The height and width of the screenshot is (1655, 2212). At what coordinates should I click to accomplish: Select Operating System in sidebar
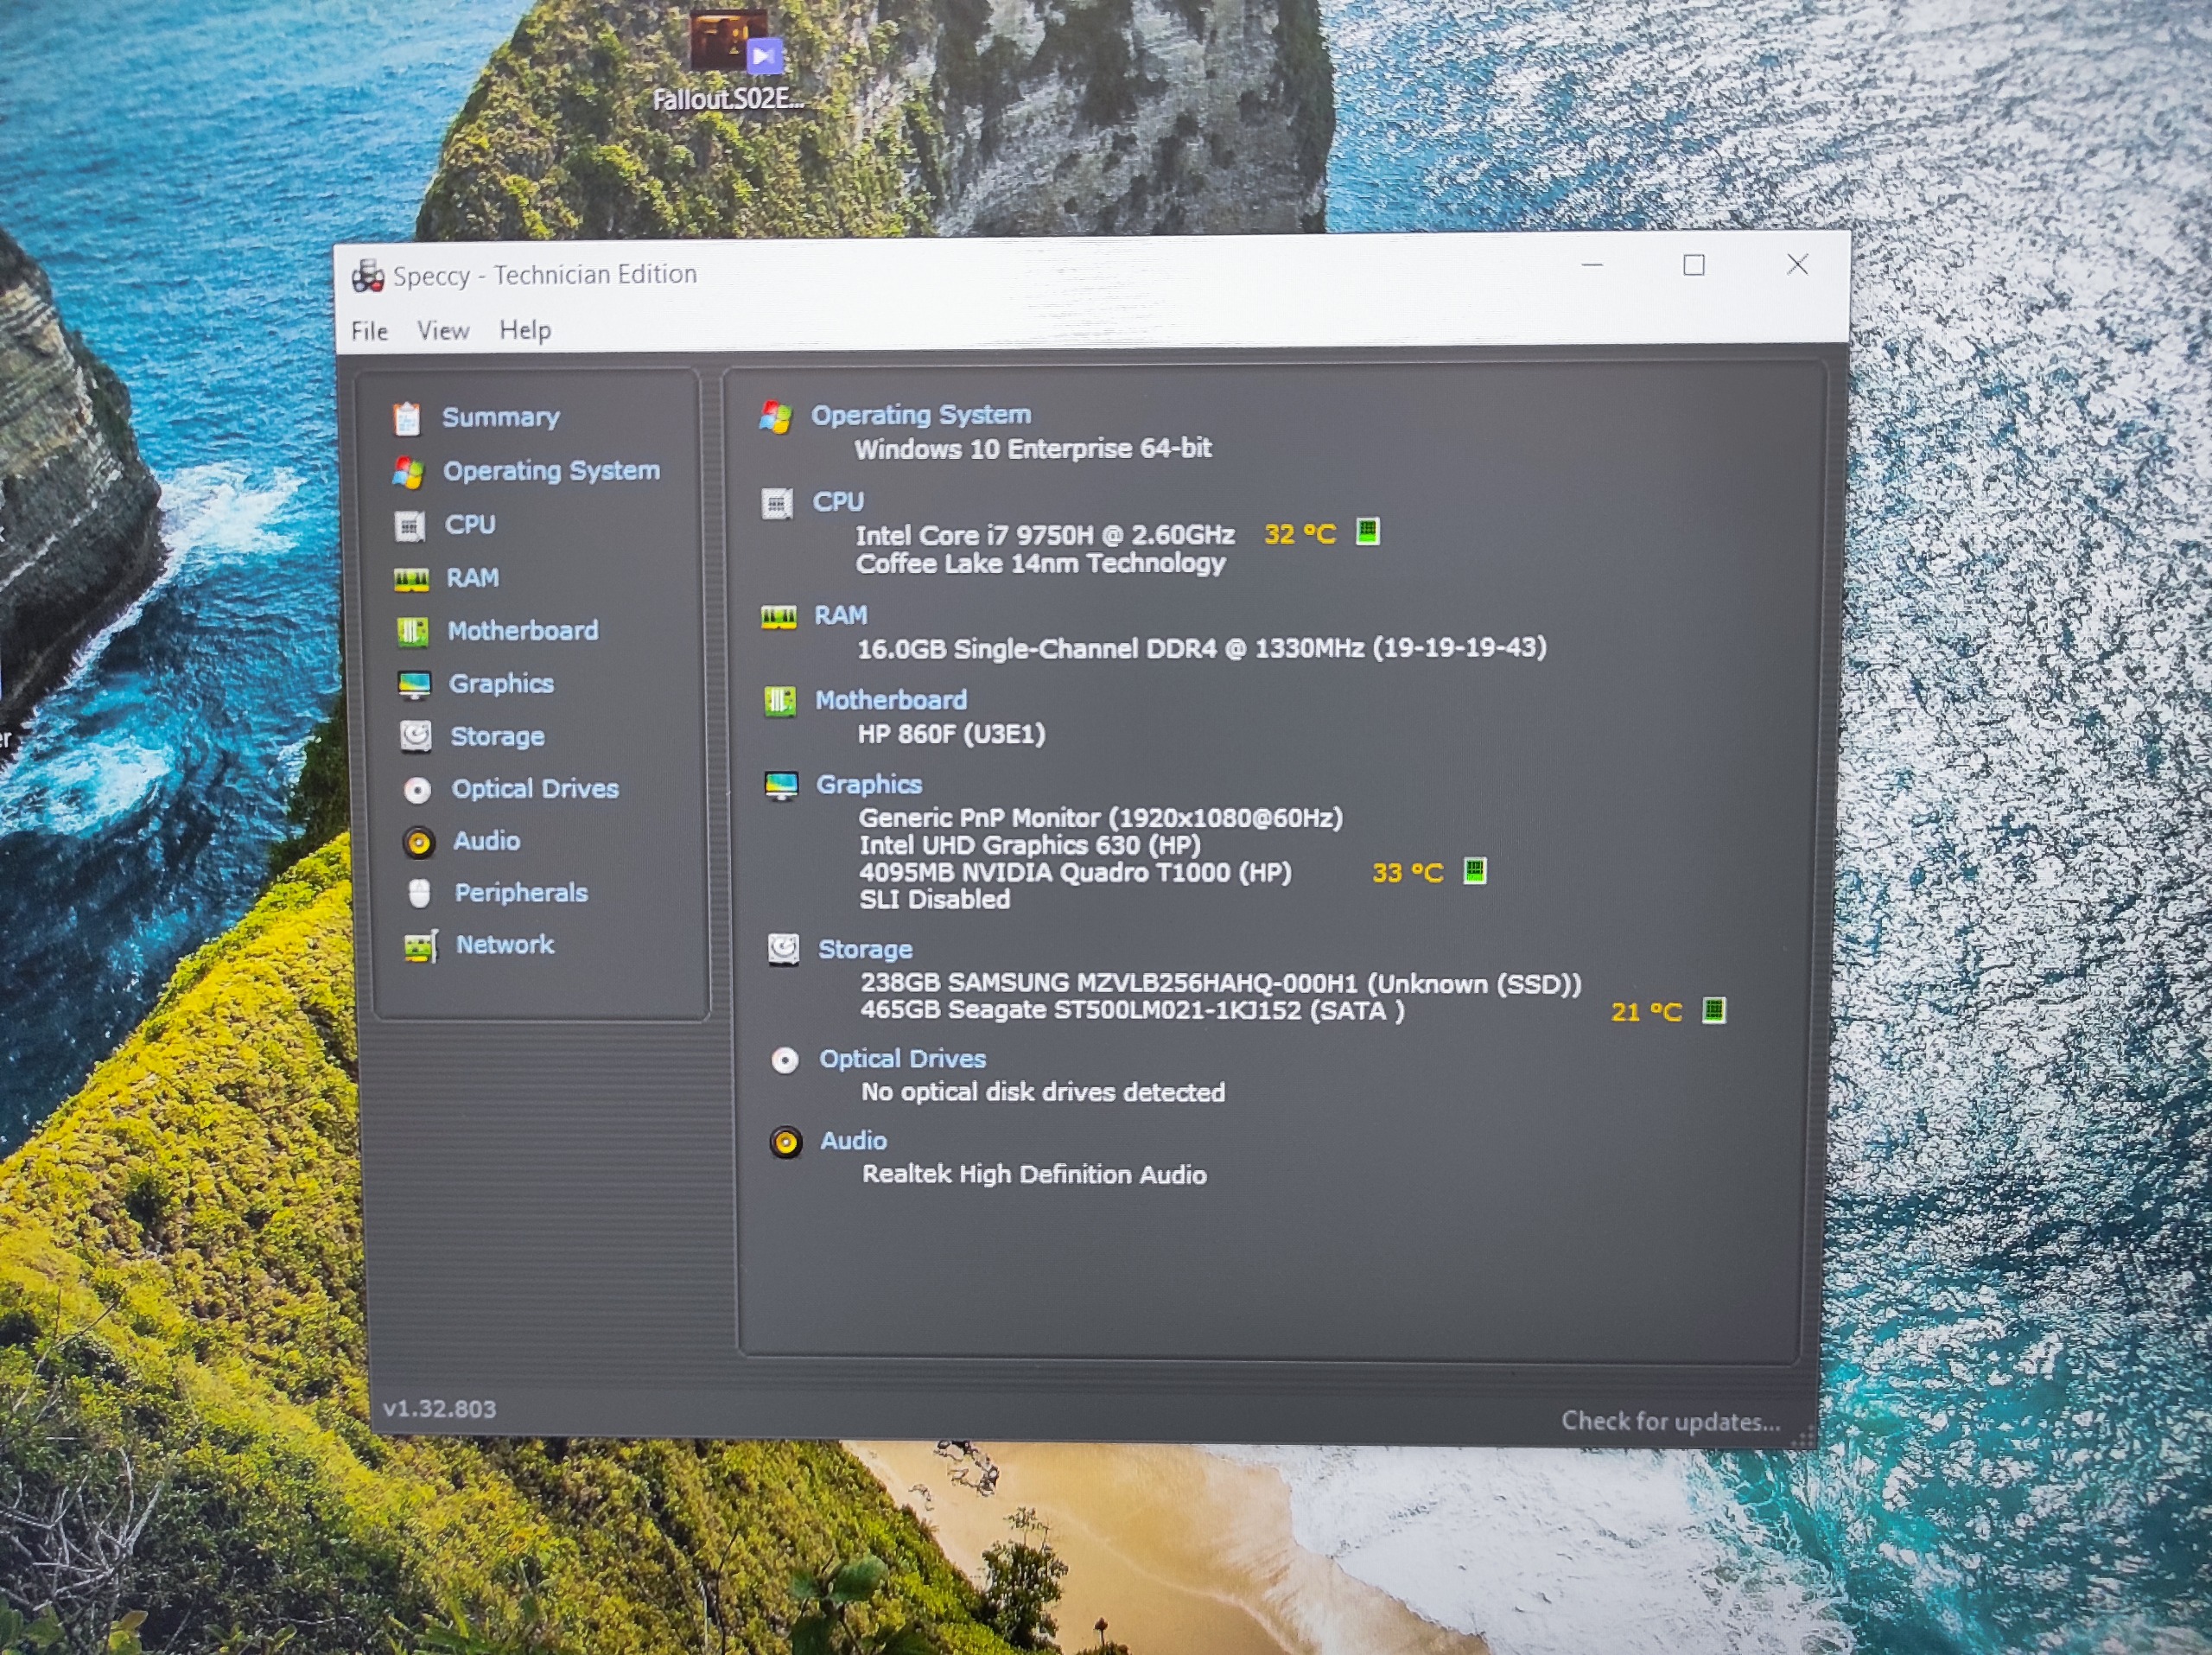pyautogui.click(x=551, y=471)
